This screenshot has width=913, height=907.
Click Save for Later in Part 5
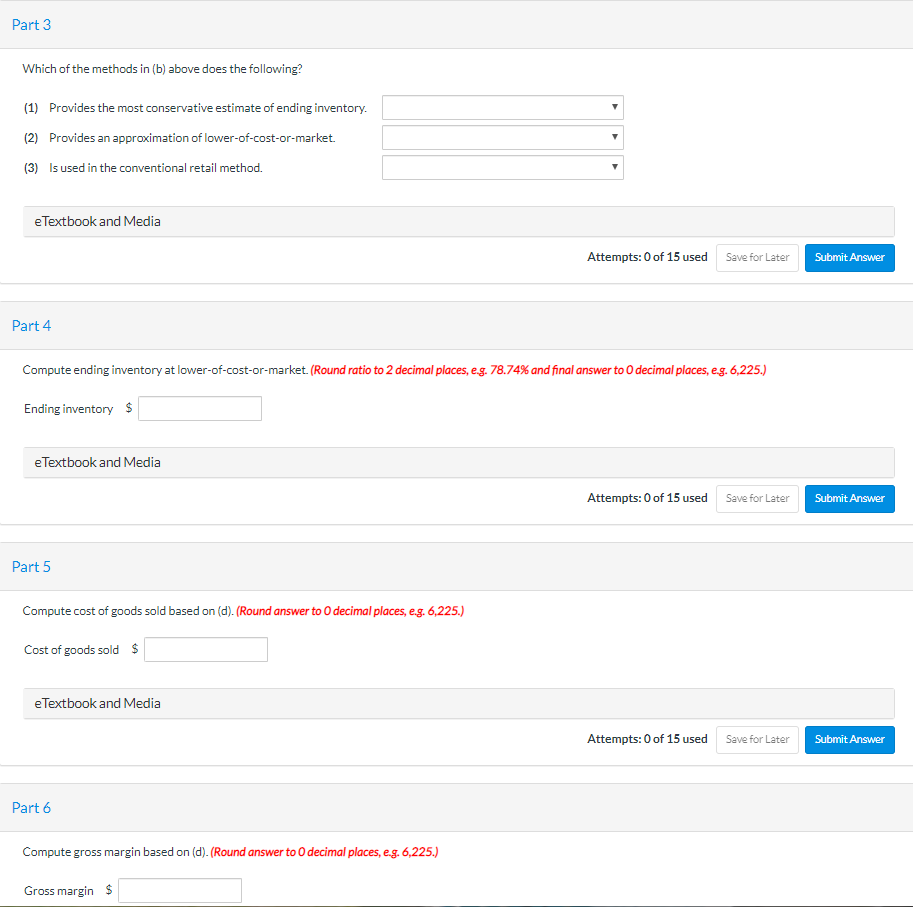tap(757, 739)
